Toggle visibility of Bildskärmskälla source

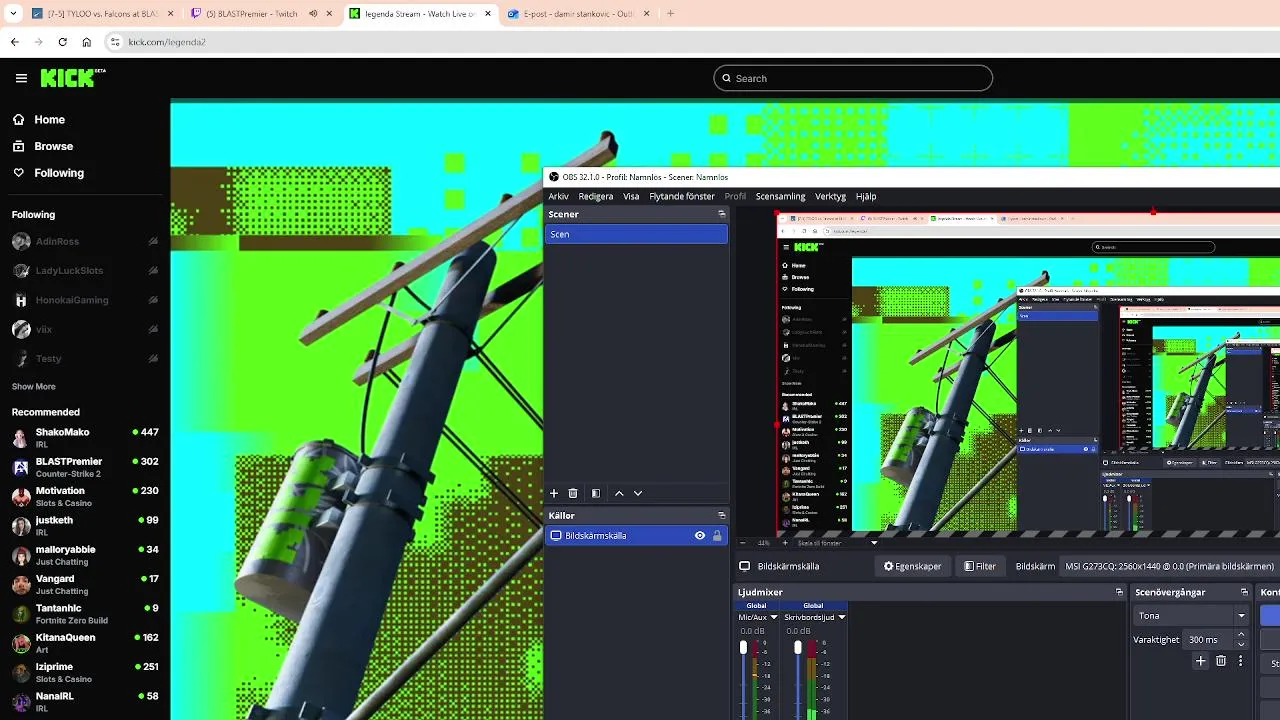pyautogui.click(x=700, y=536)
